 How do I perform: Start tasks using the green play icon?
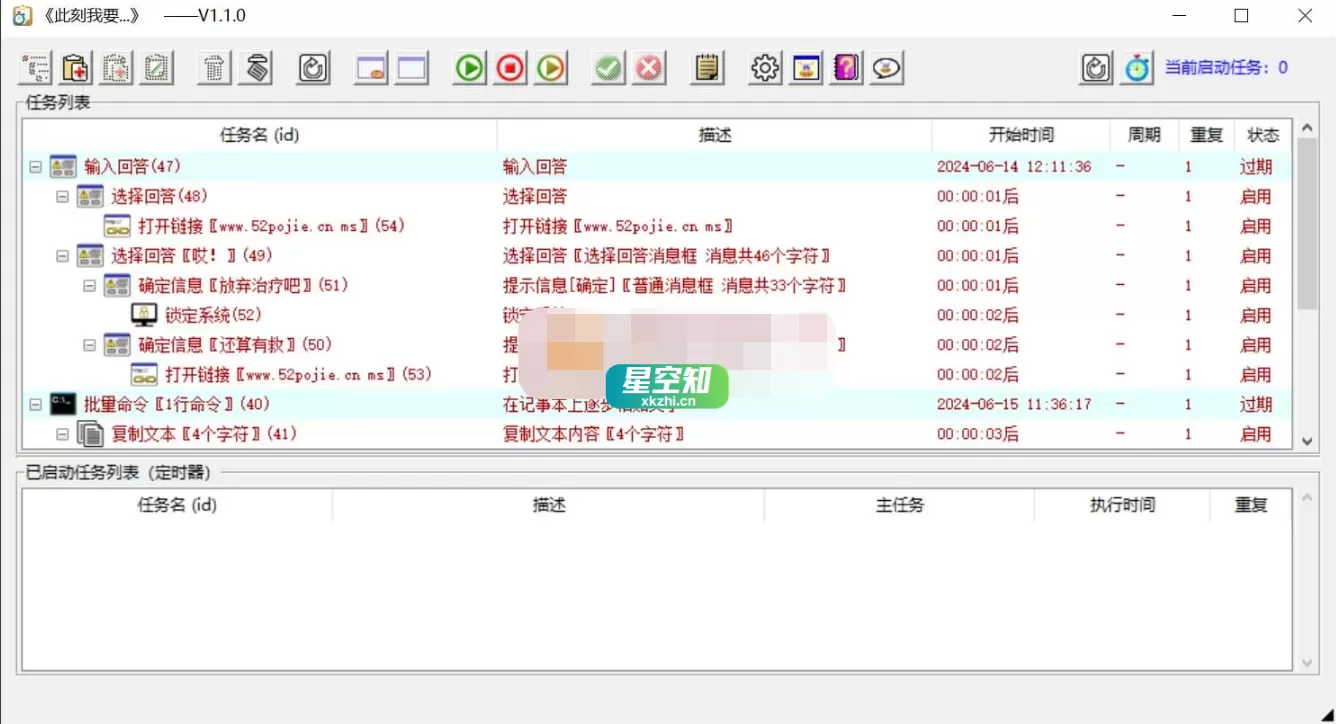pos(468,67)
